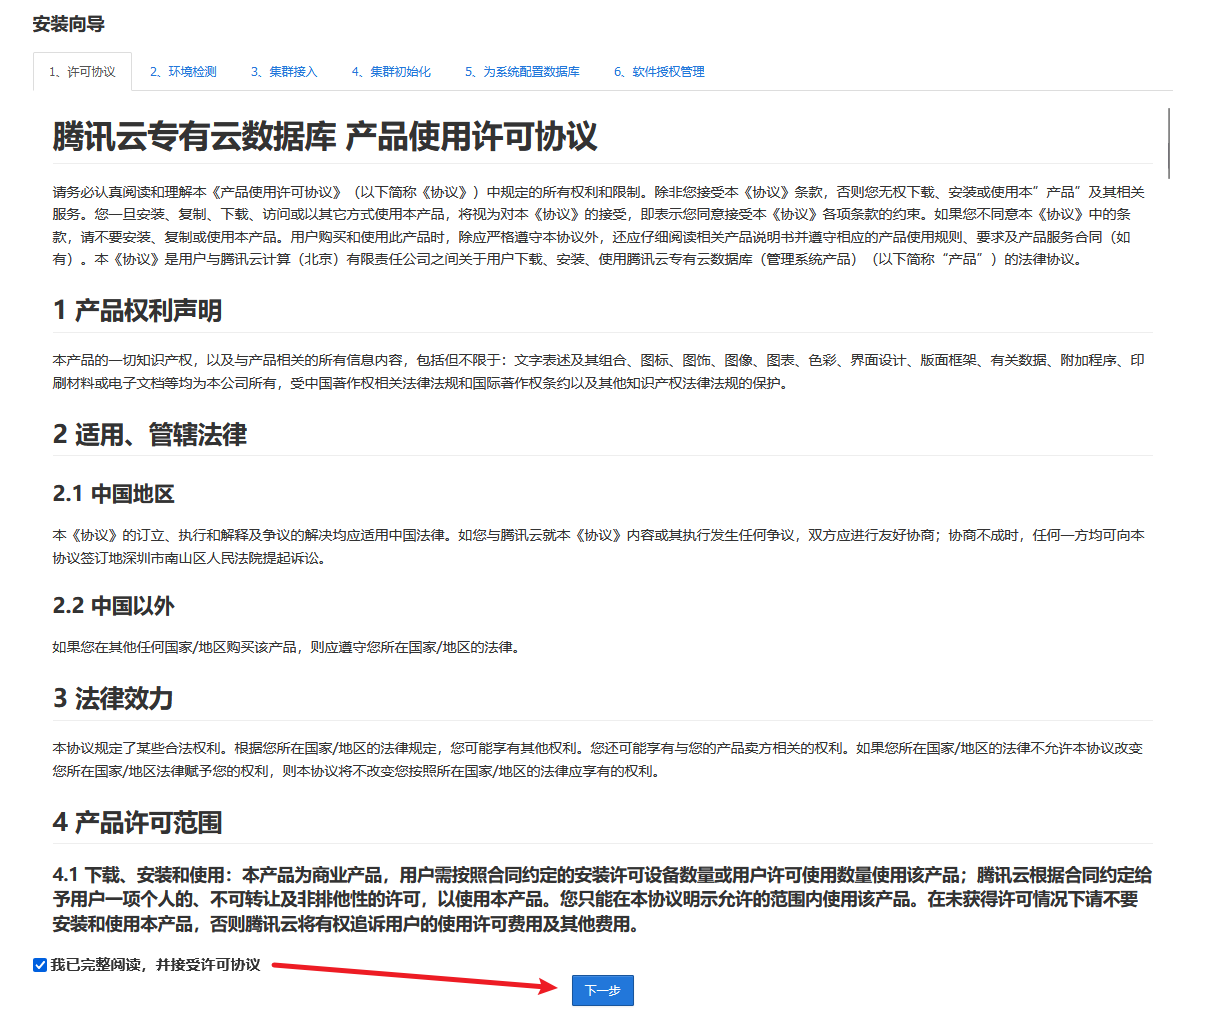1229x1027 pixels.
Task: Click the 我已完整阅读，并接受许可协议 label text
Action: click(x=156, y=965)
